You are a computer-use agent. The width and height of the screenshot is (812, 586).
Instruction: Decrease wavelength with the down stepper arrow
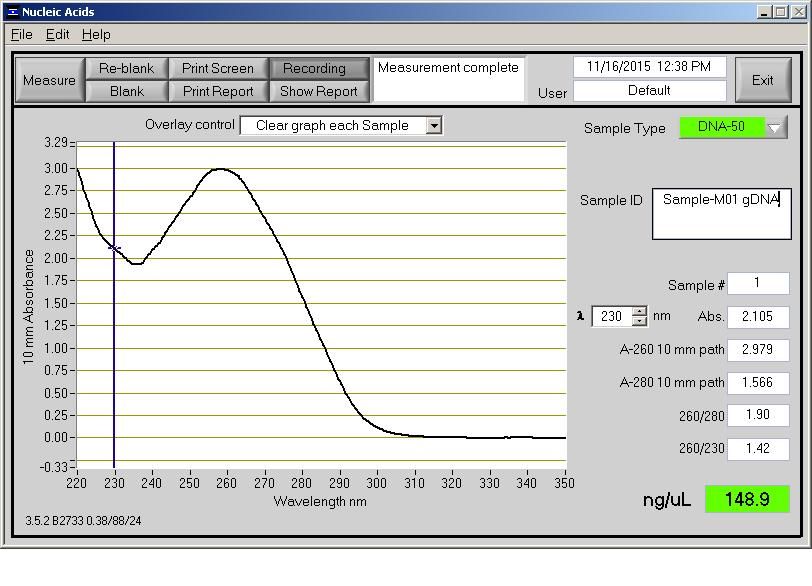pyautogui.click(x=640, y=321)
